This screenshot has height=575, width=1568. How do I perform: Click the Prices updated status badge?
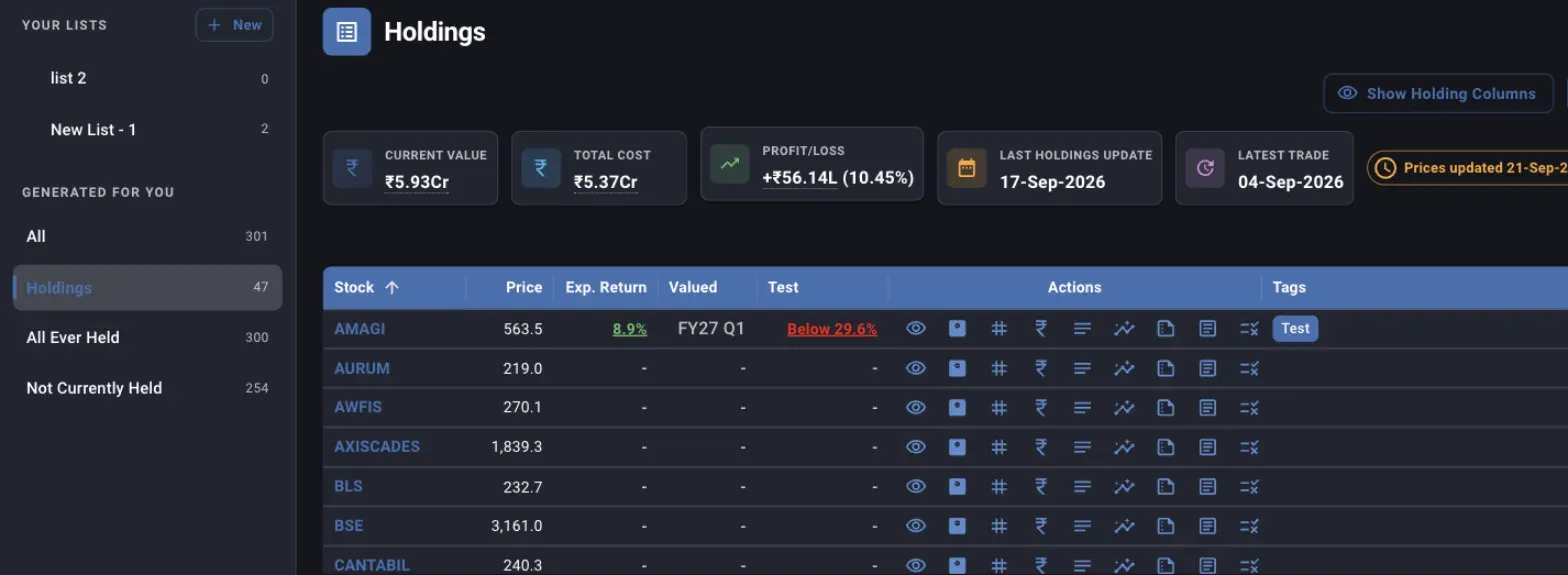tap(1468, 168)
